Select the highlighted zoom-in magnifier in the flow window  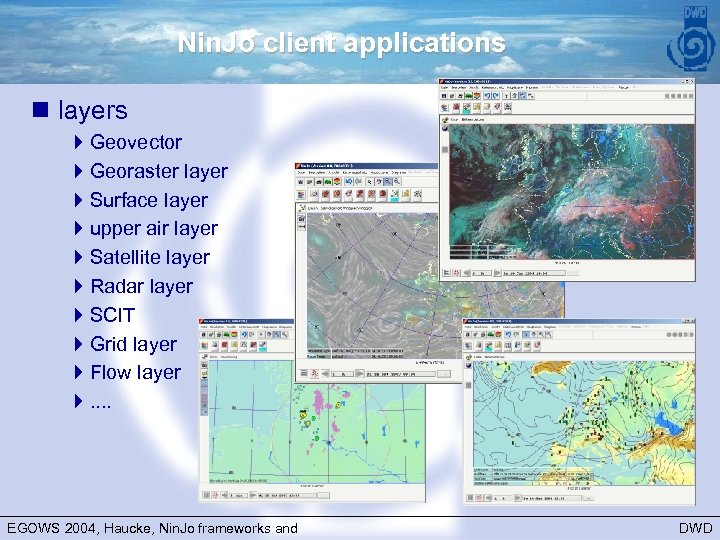(388, 182)
